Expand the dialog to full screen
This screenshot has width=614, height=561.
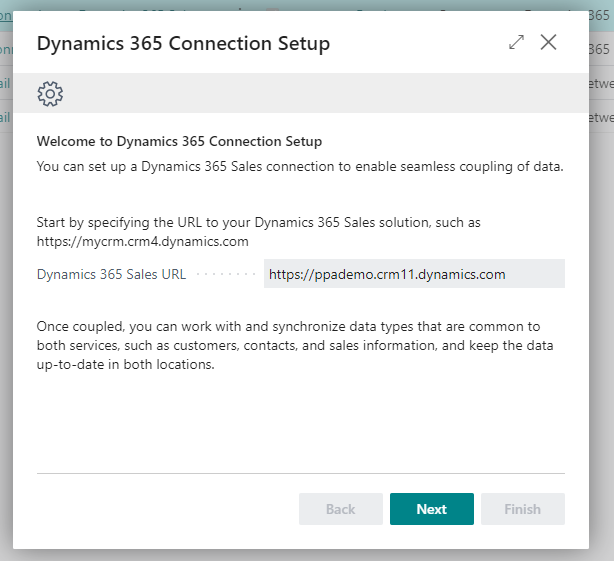tap(516, 42)
